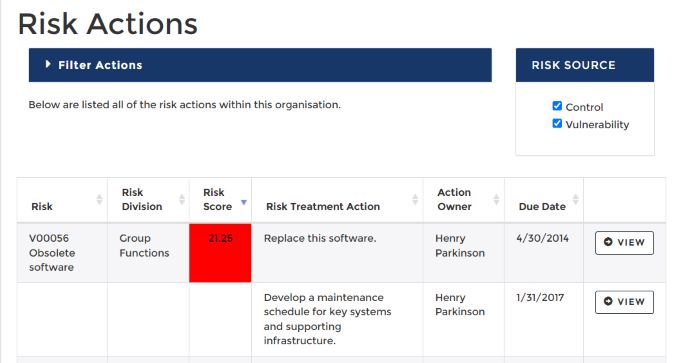Click sort arrows beside Risk Division header
676x363 pixels.
tap(182, 200)
